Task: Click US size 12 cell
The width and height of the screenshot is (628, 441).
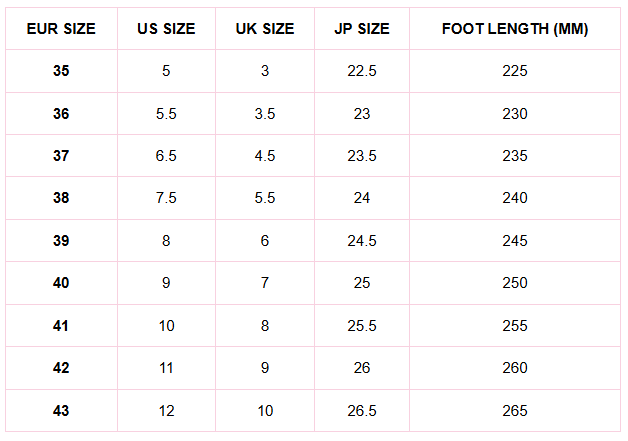Action: (x=166, y=411)
